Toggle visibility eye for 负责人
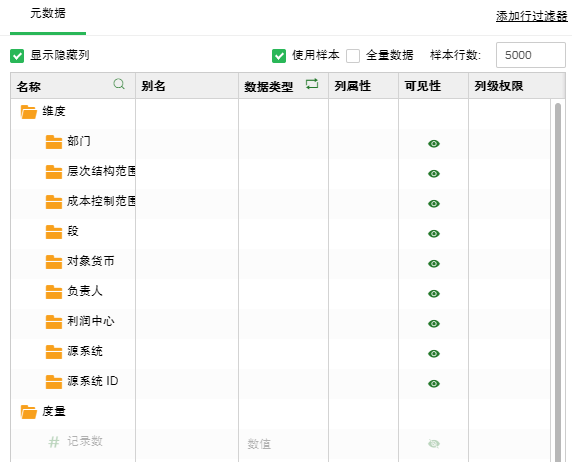 point(434,293)
